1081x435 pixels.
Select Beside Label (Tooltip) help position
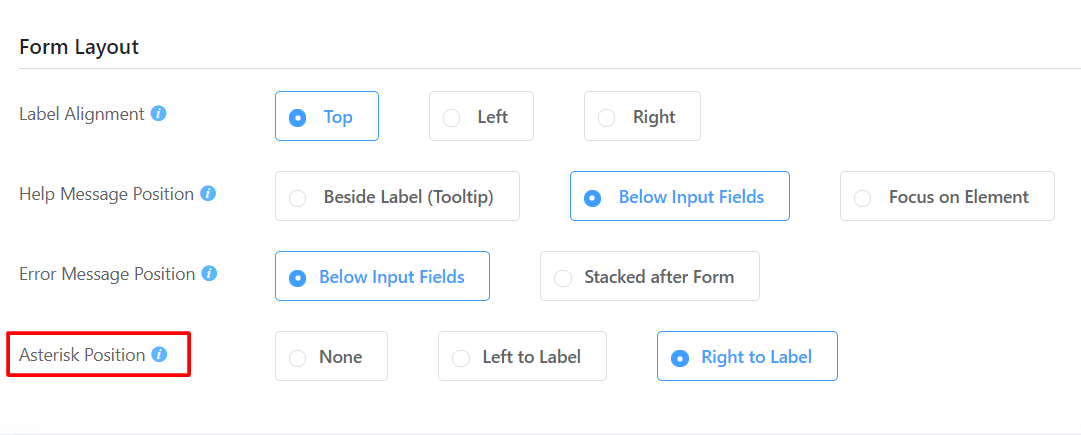[397, 196]
